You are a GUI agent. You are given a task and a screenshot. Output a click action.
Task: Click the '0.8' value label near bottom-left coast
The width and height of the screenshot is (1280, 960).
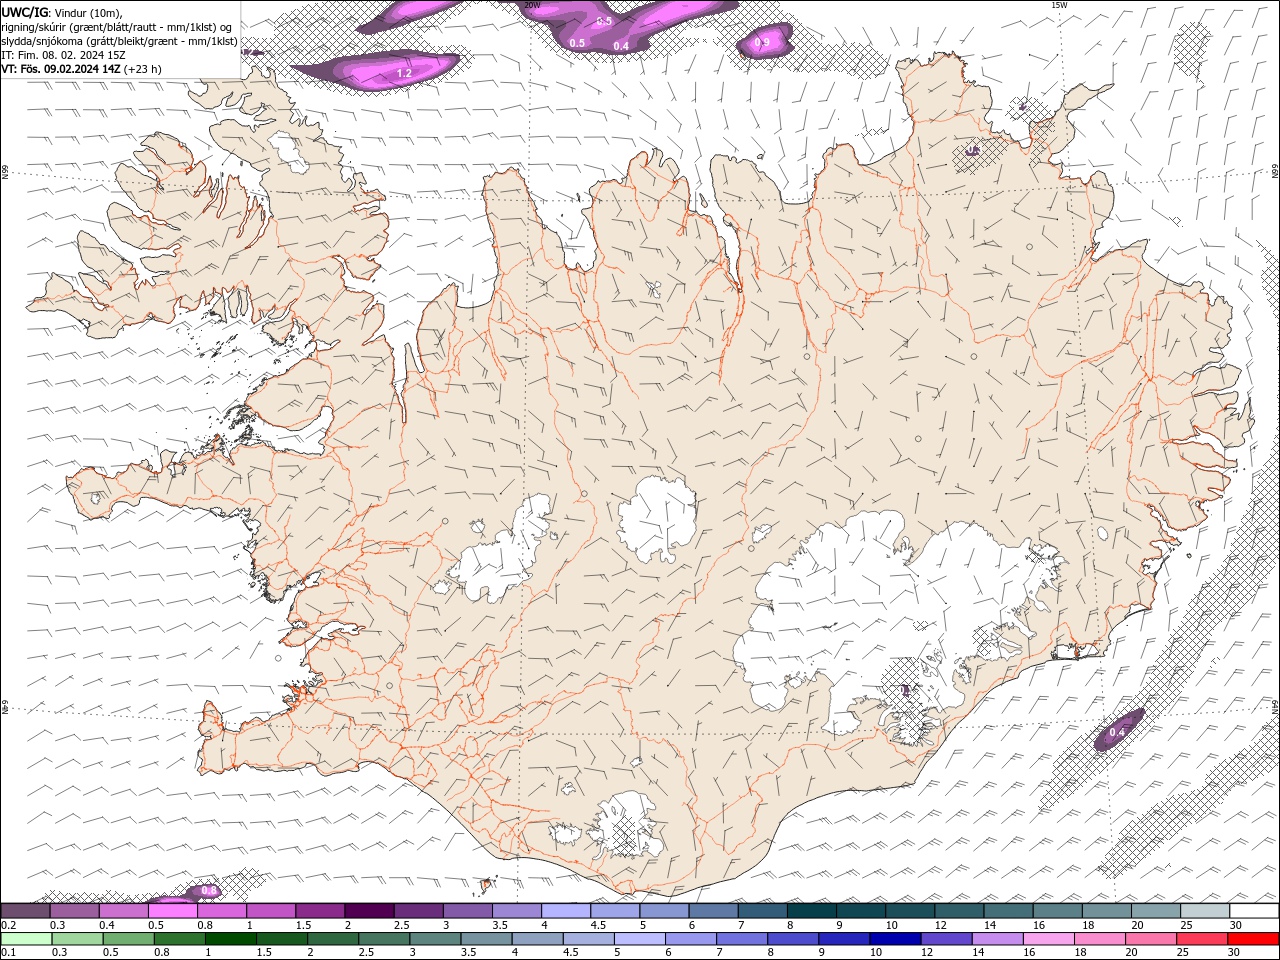click(209, 890)
